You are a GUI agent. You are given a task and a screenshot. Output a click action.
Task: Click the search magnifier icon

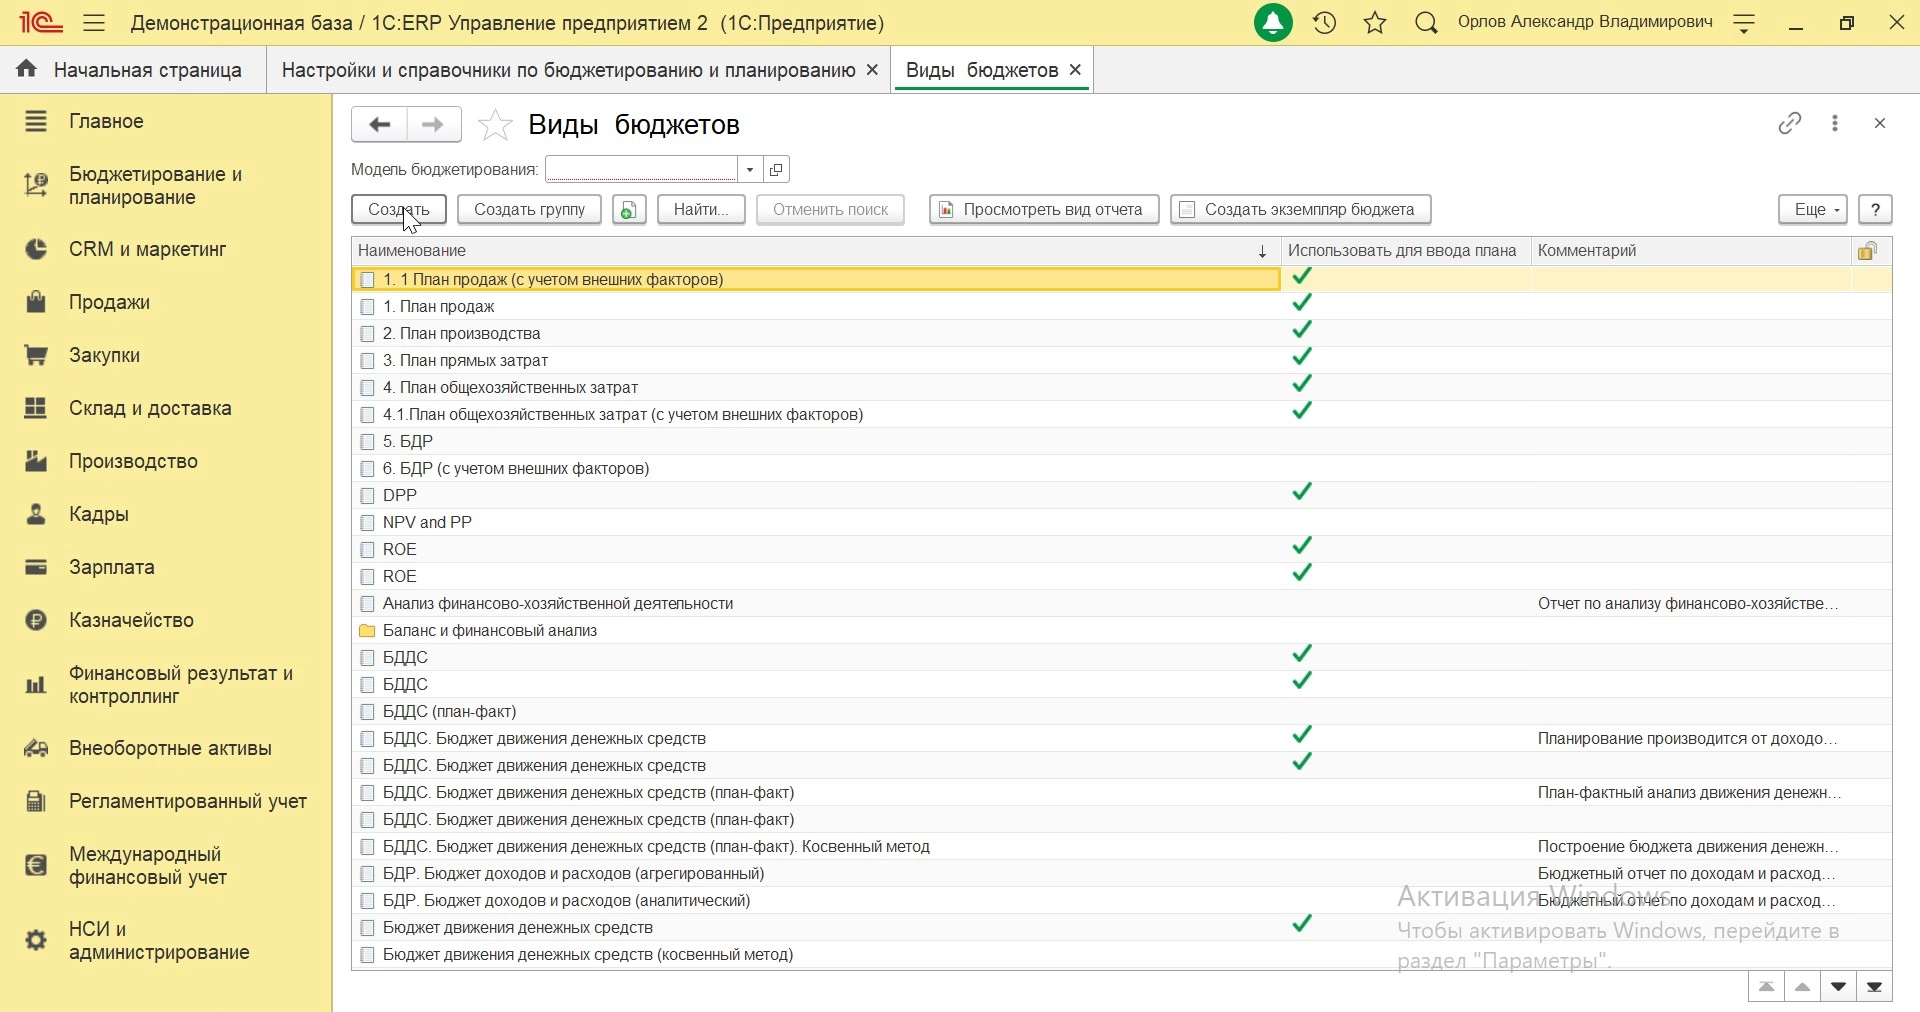(x=1427, y=23)
